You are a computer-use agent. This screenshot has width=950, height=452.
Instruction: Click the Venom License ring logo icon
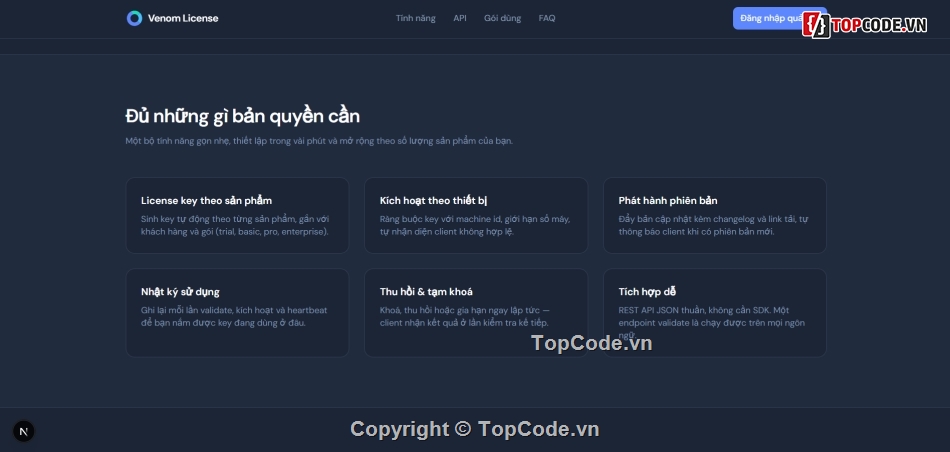coord(135,18)
